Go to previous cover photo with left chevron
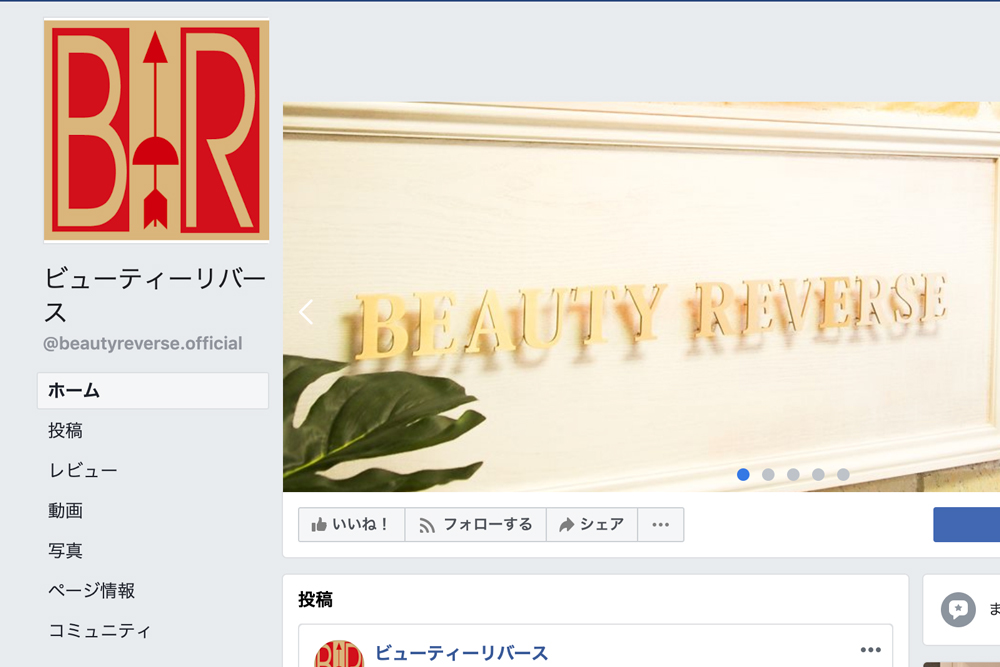Screen dimensions: 1000x667 (x=307, y=312)
